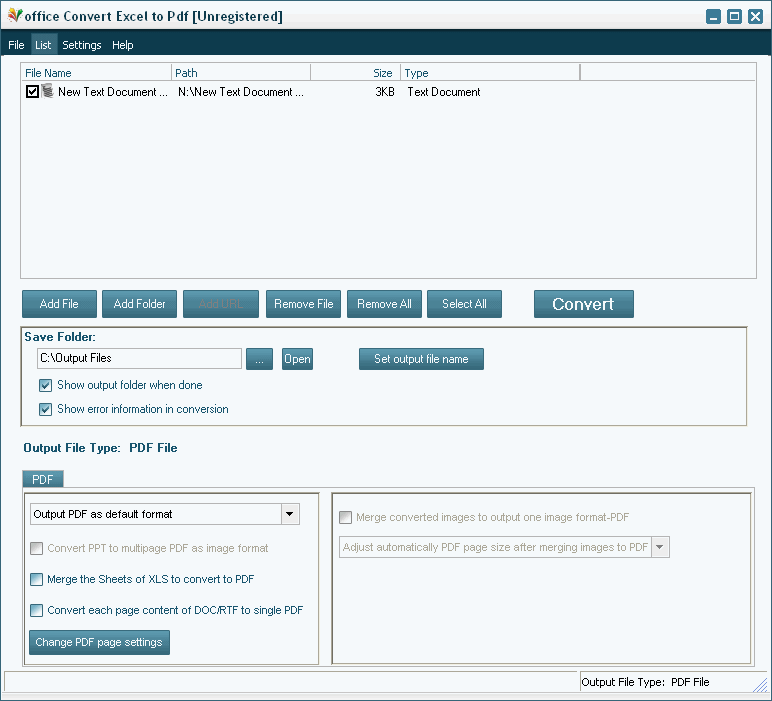Enable Merge the Sheets of XLS option
772x701 pixels.
point(37,579)
